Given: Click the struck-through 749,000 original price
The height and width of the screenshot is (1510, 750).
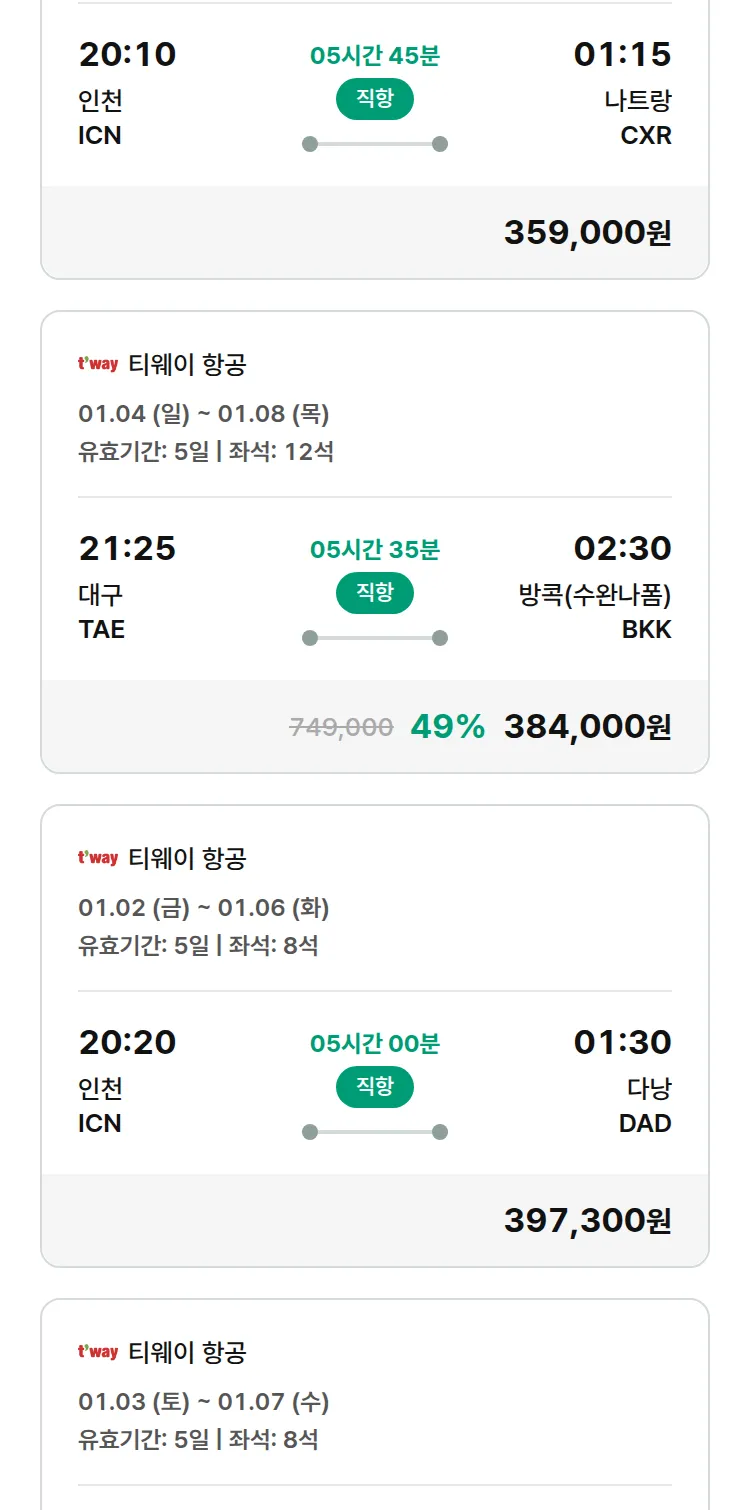Looking at the screenshot, I should click(341, 727).
